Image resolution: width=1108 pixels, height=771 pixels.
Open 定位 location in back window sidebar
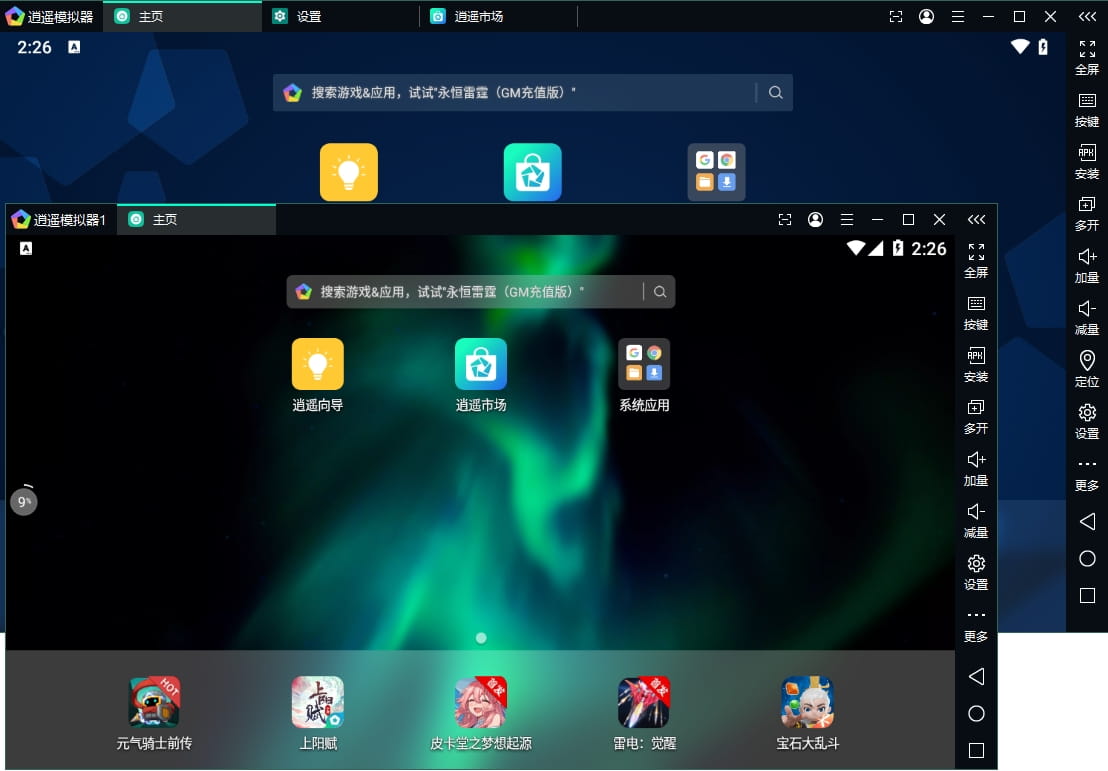point(1087,370)
